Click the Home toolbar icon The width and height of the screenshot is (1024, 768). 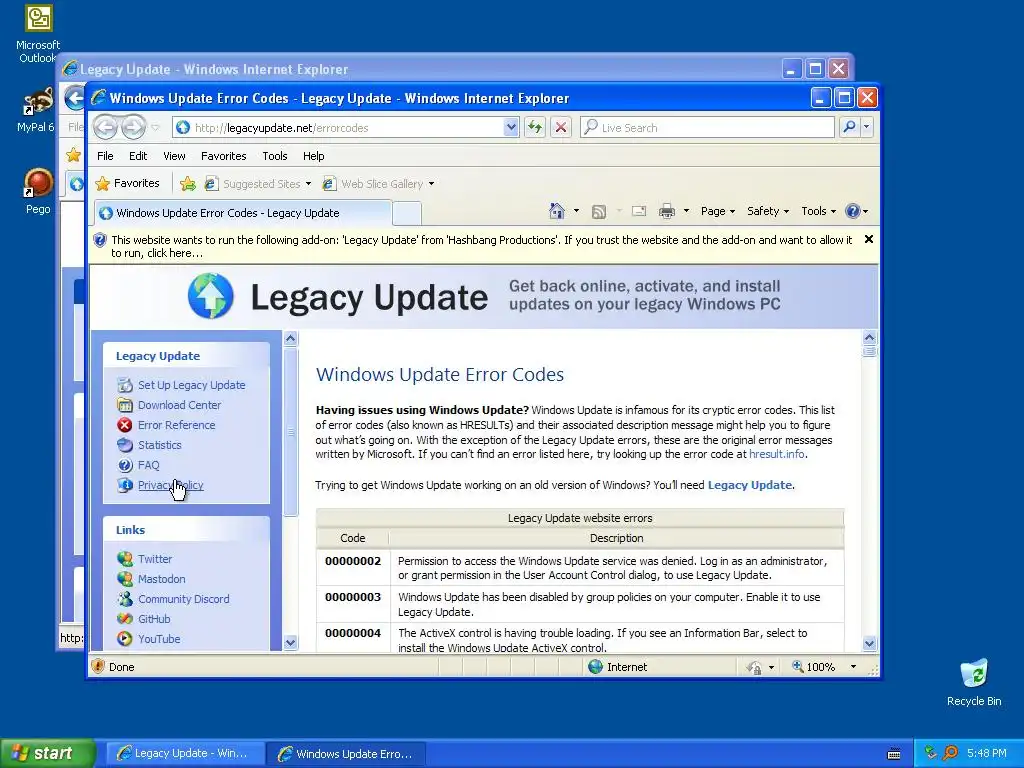tap(556, 211)
